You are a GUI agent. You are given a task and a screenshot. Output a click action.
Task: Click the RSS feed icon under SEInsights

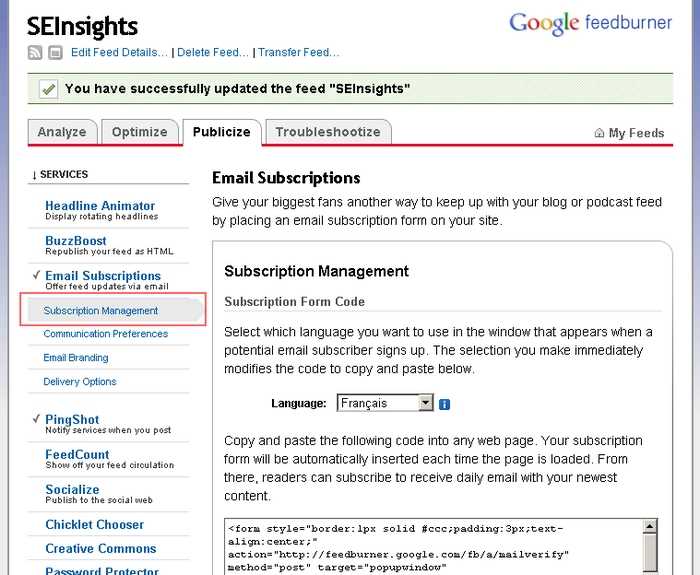click(x=35, y=52)
